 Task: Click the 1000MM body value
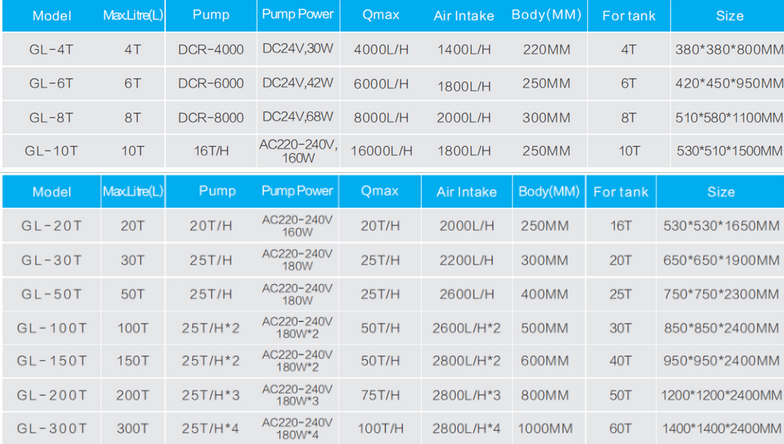[546, 427]
